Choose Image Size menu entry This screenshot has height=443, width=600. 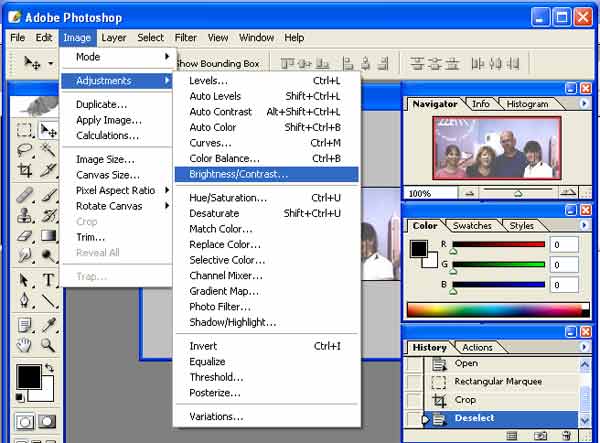point(117,159)
